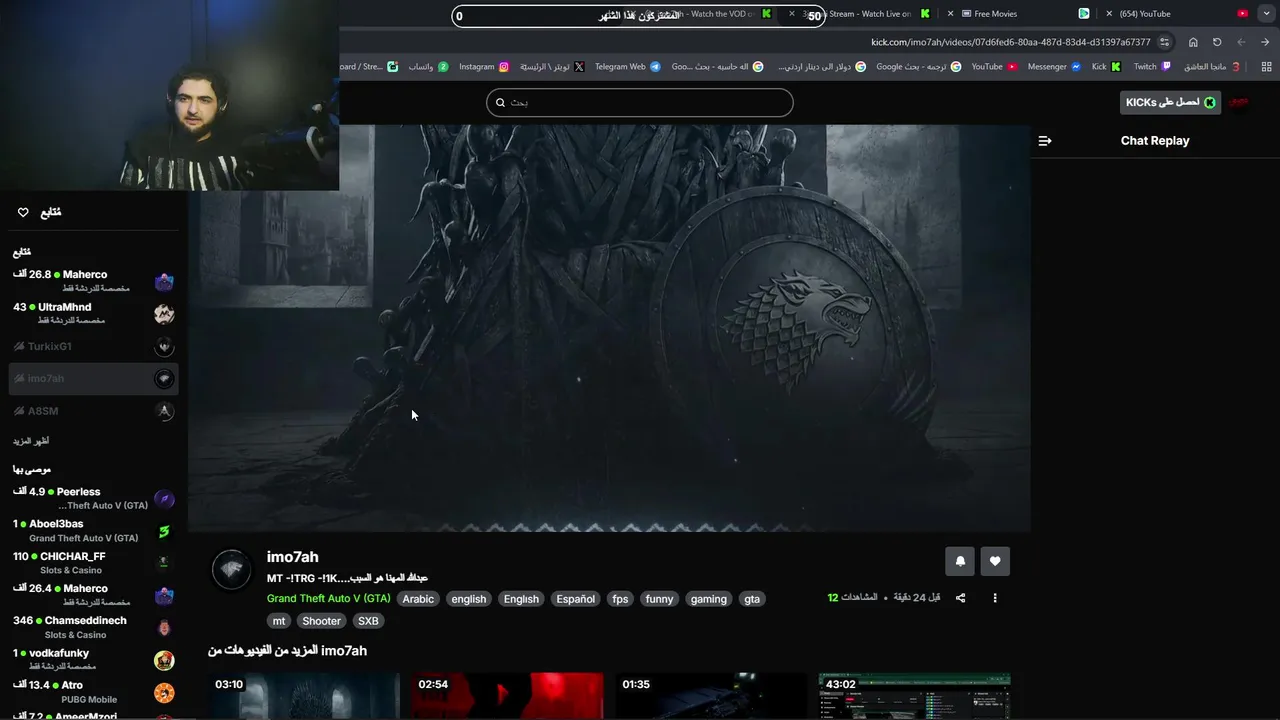Click the imo7ah wolf profile avatar

click(231, 569)
